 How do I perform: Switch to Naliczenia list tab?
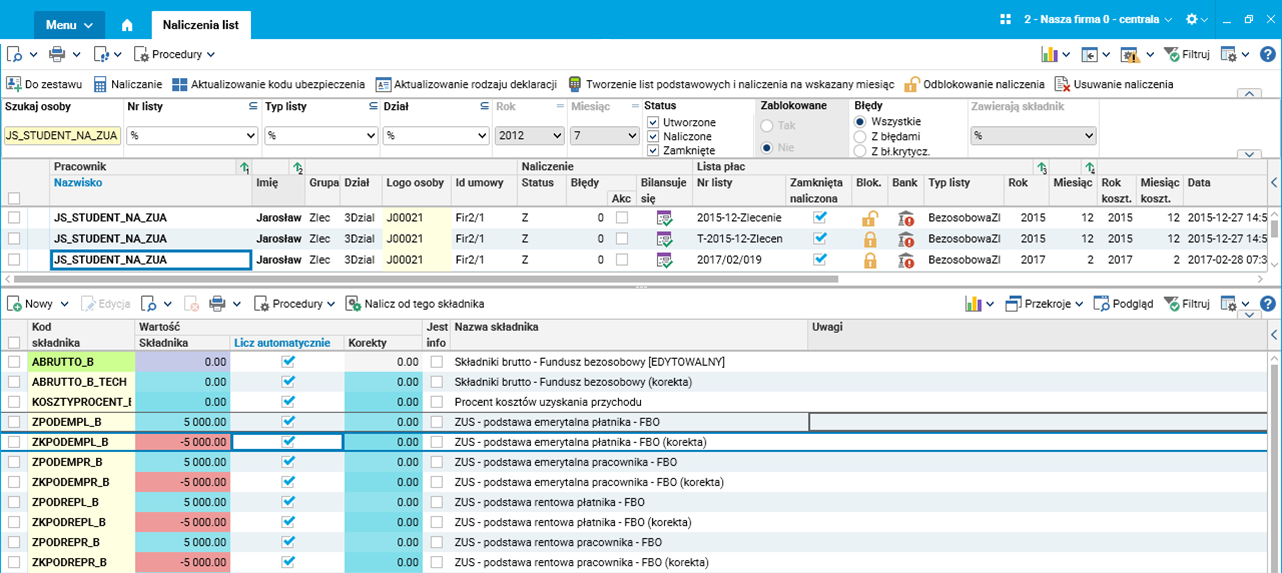(x=200, y=24)
